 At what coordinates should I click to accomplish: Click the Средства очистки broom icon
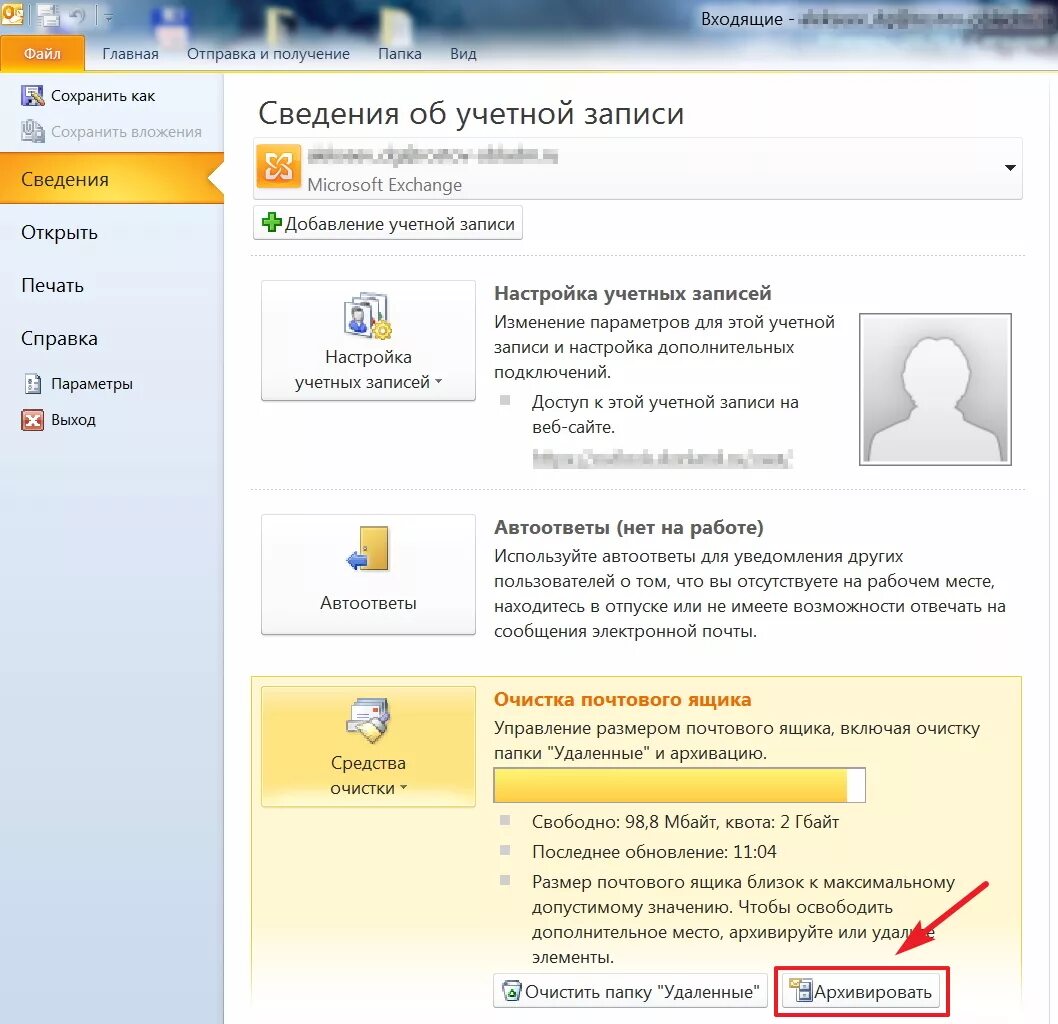coord(368,720)
